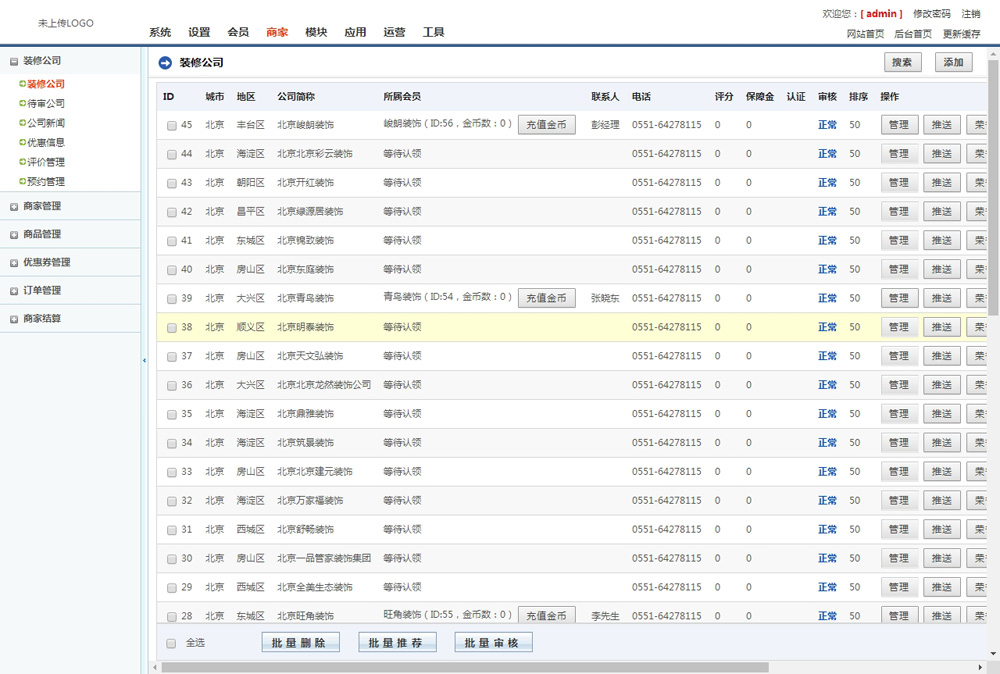This screenshot has height=674, width=1000.
Task: Click the sidebar collapse arrow handle
Action: point(144,360)
